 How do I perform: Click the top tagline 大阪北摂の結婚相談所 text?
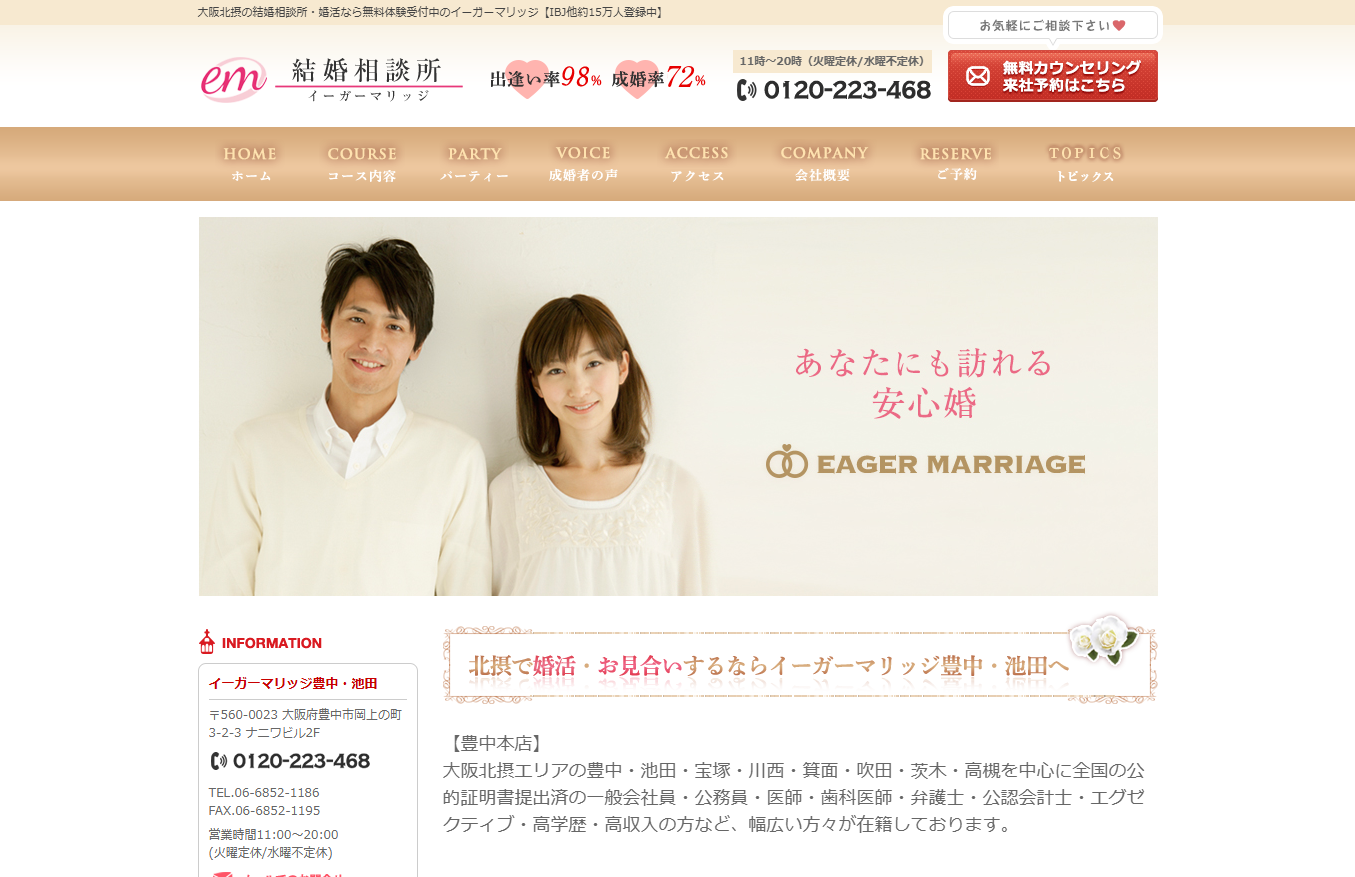(x=432, y=12)
